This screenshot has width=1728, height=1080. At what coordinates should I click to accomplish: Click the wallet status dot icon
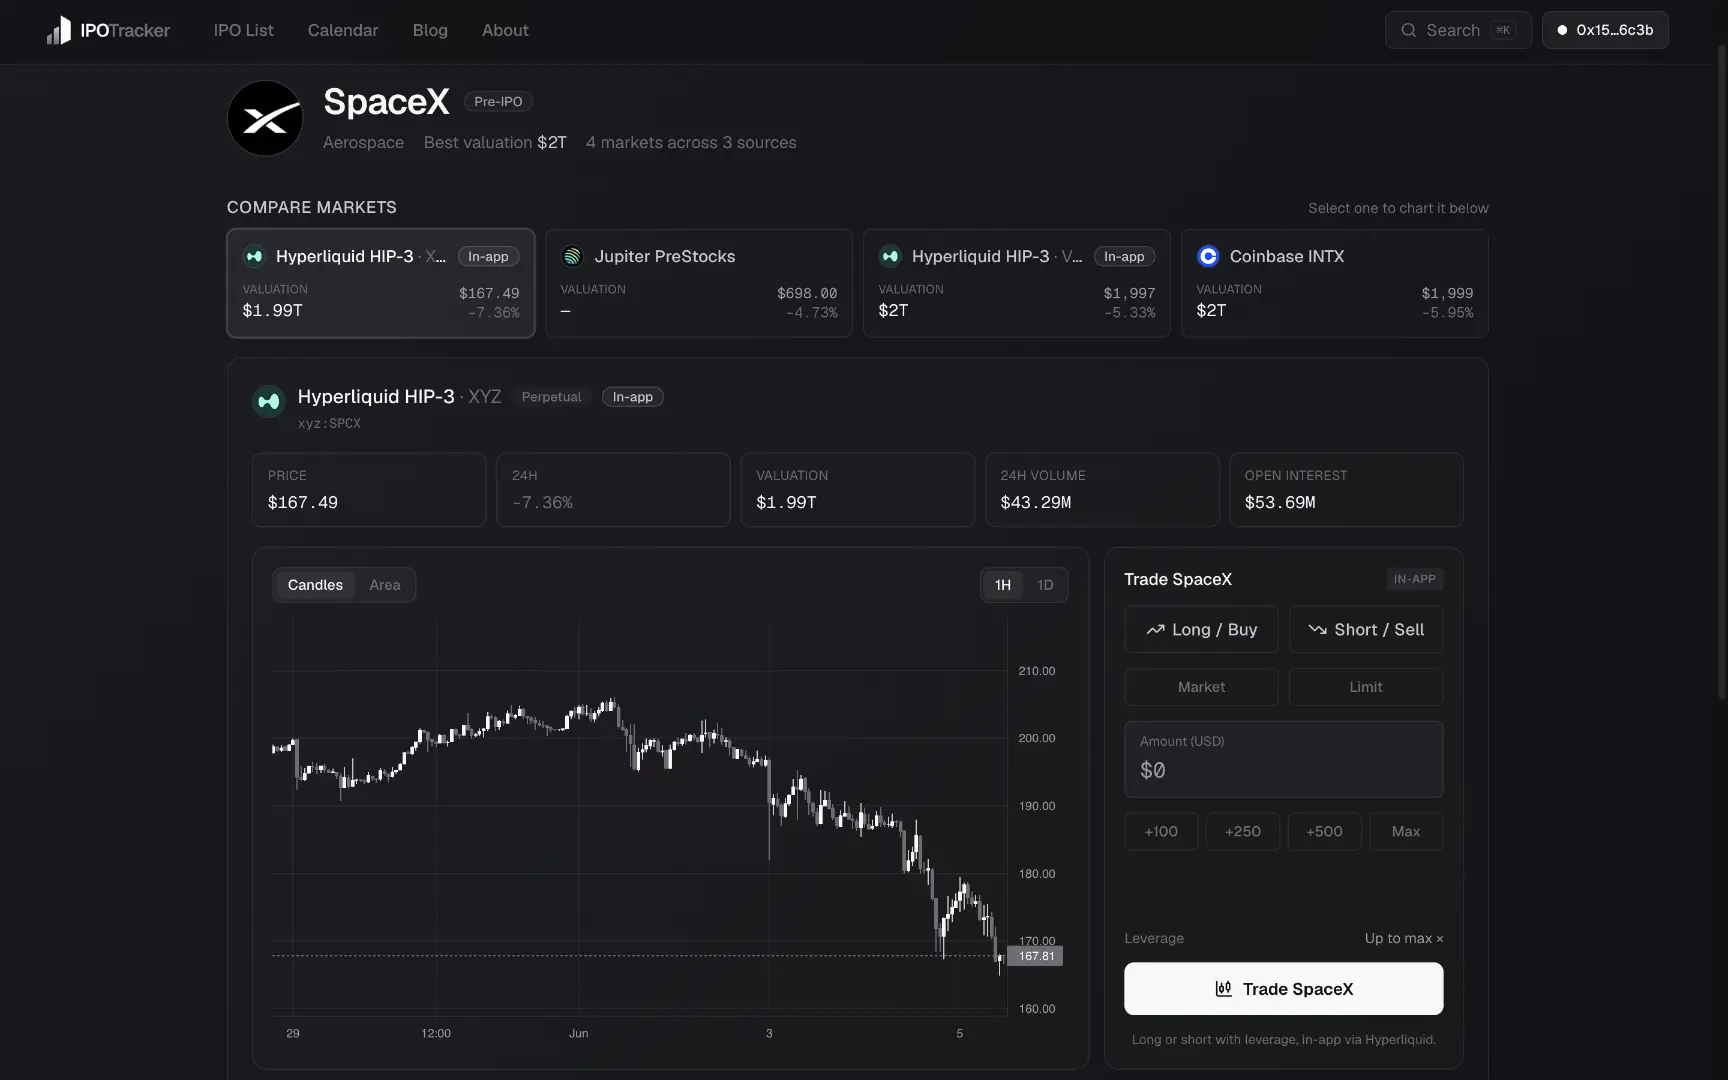pos(1562,30)
